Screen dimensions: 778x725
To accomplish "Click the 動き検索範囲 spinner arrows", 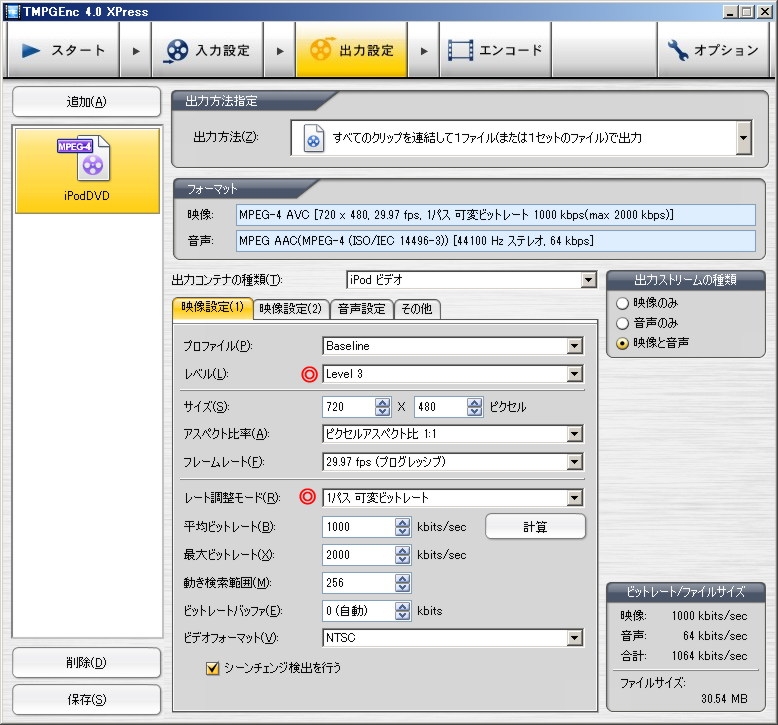I will (x=403, y=583).
